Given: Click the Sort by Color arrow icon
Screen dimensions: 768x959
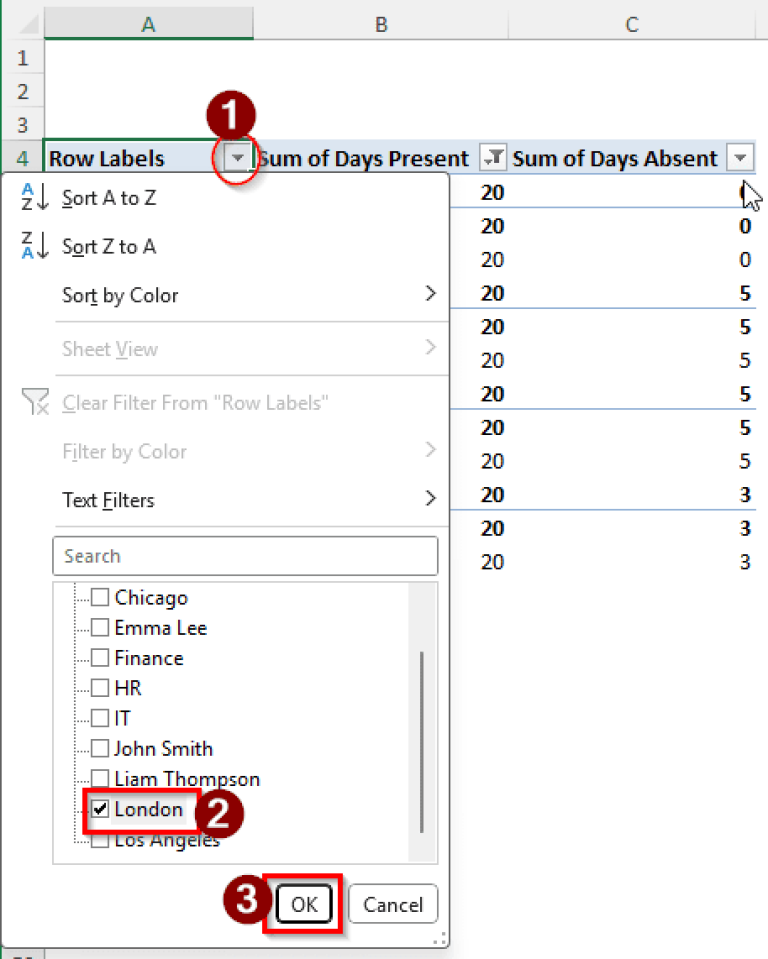Looking at the screenshot, I should (x=430, y=295).
